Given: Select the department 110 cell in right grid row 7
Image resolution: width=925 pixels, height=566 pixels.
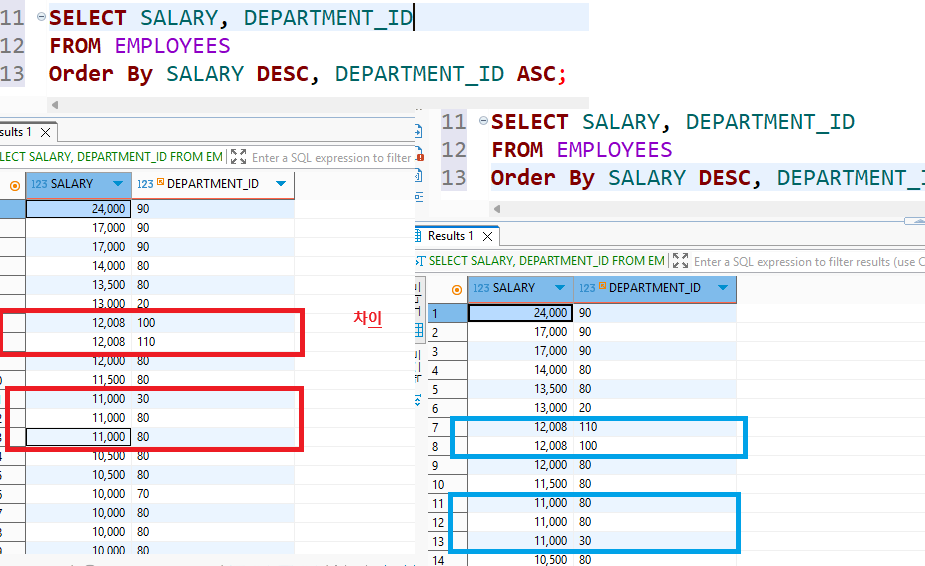Looking at the screenshot, I should click(655, 427).
